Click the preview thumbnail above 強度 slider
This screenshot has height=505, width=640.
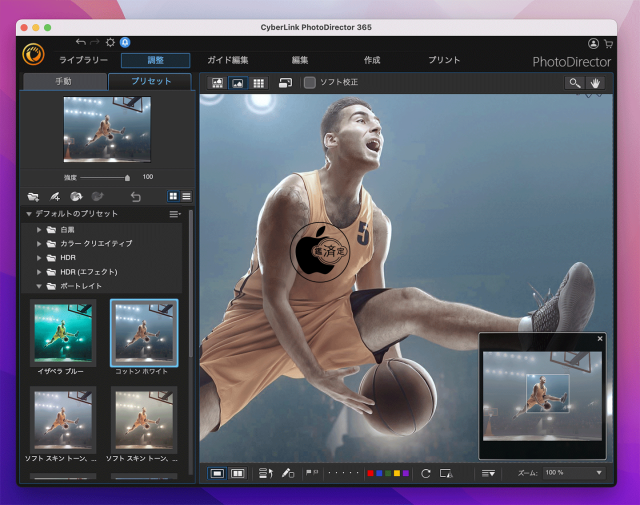point(107,129)
